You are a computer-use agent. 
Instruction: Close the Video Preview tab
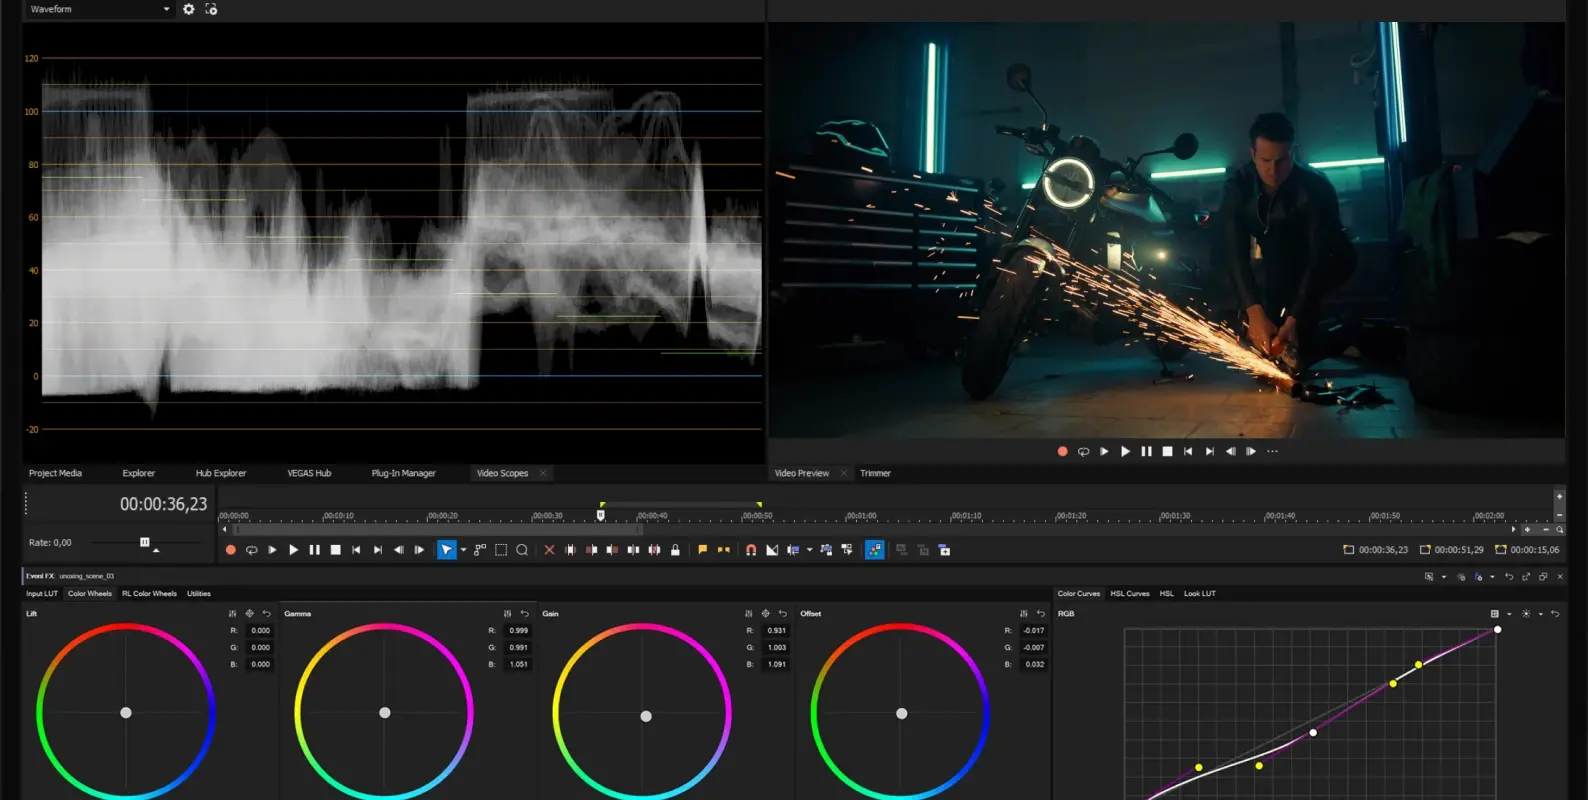[843, 473]
